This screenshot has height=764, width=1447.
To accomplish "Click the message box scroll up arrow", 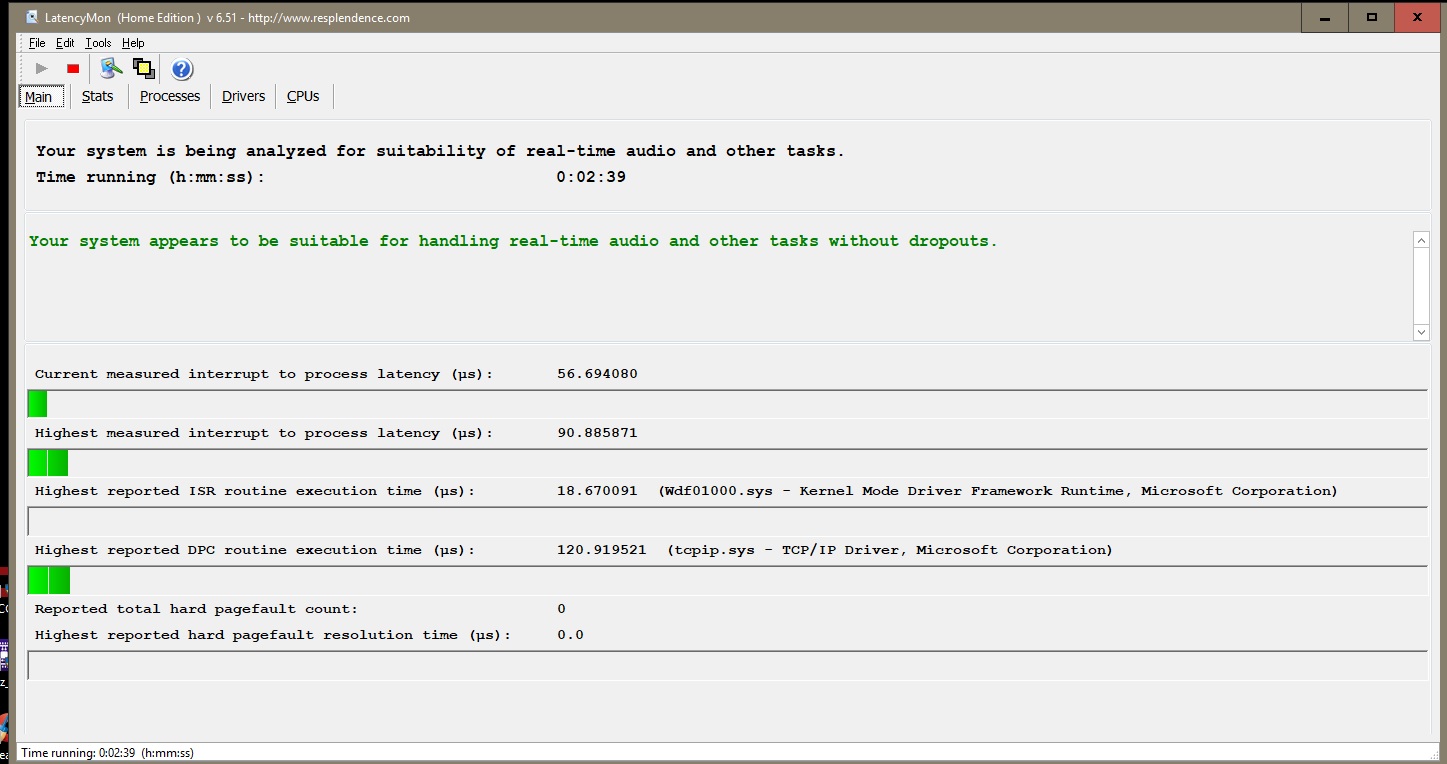I will pyautogui.click(x=1421, y=240).
